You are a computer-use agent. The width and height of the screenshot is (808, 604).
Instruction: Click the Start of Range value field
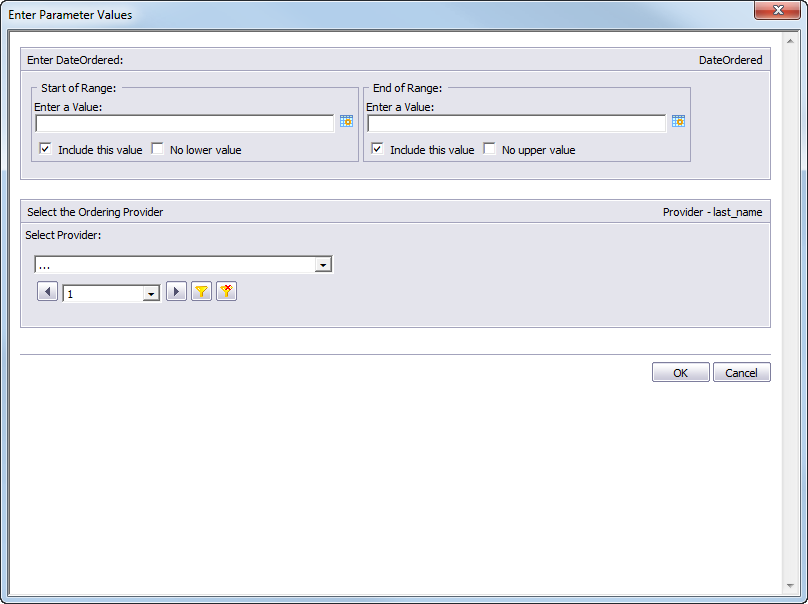[184, 124]
